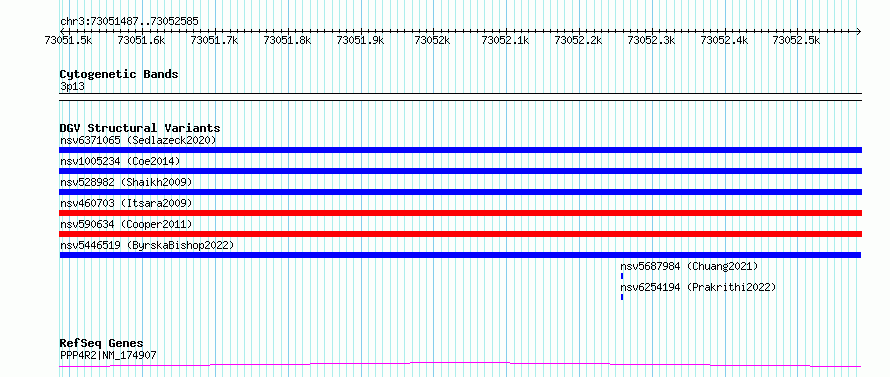The height and width of the screenshot is (377, 890).
Task: Click the PPP4R2|NM_174907 gene label
Action: [108, 356]
